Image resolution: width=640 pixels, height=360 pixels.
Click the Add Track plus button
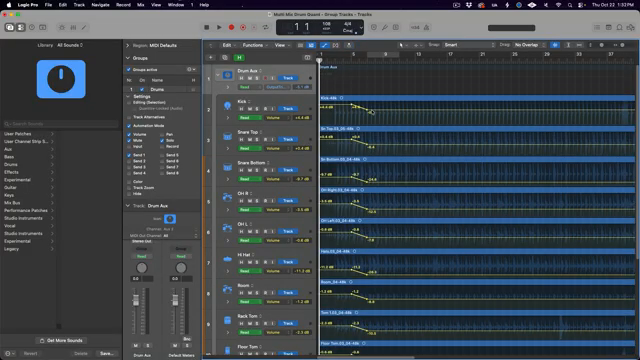(211, 58)
